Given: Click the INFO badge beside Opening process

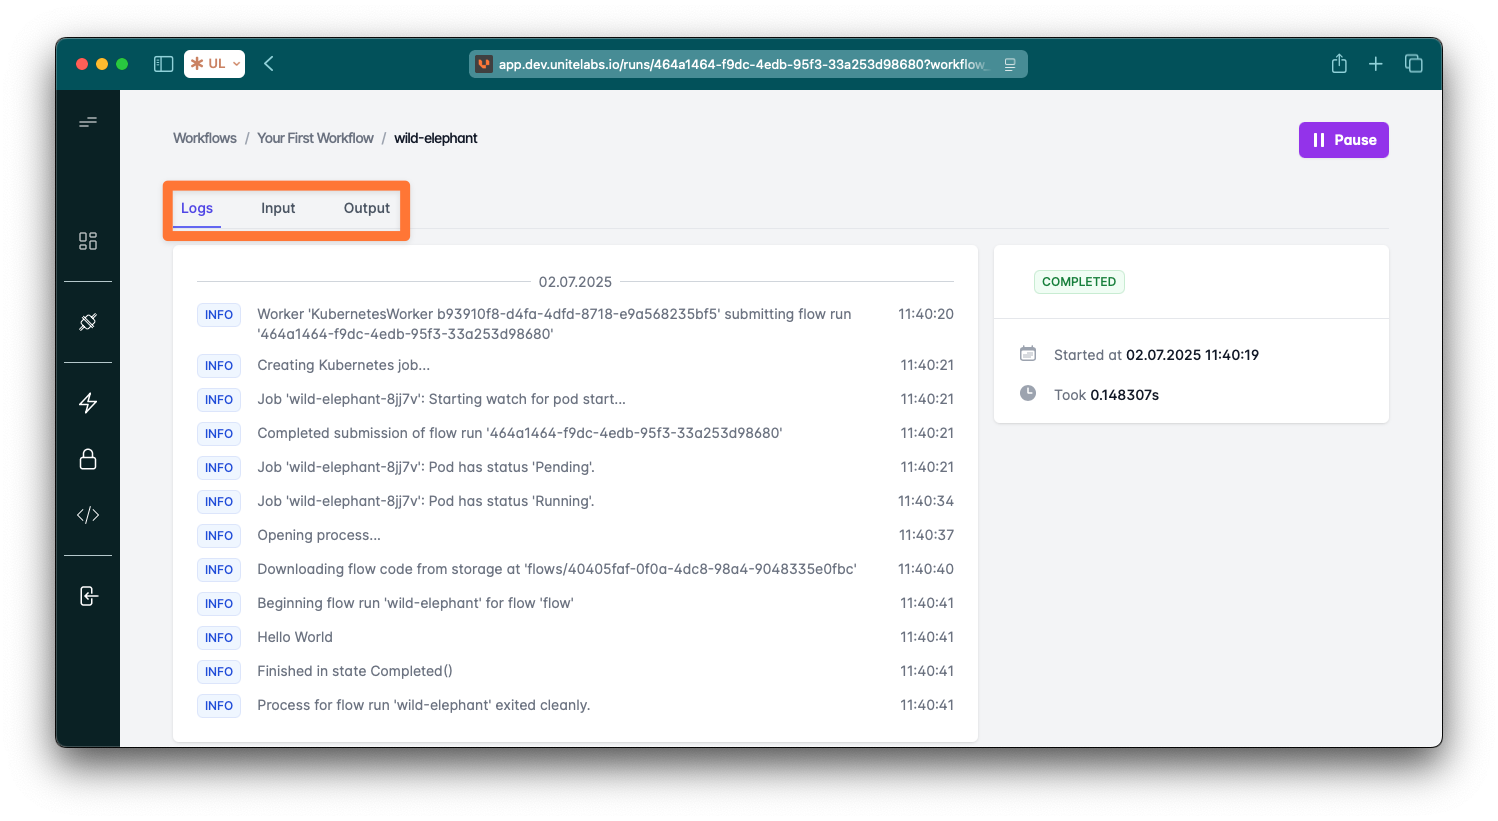Looking at the screenshot, I should (219, 536).
